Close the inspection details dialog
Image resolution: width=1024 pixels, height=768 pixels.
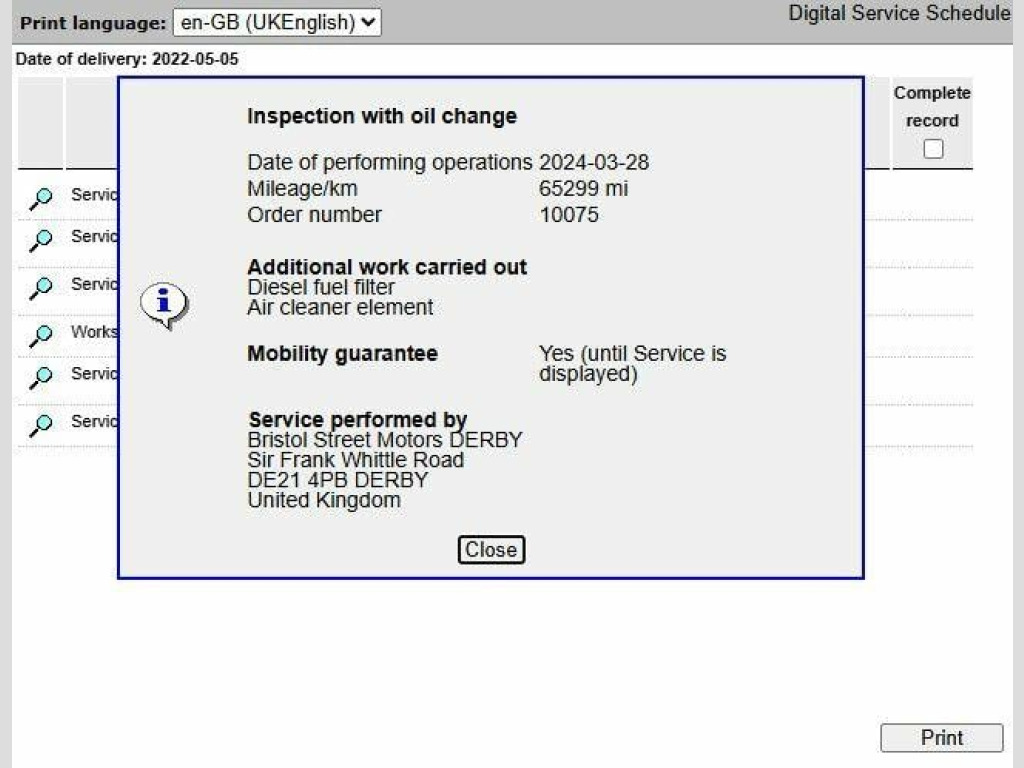[491, 550]
